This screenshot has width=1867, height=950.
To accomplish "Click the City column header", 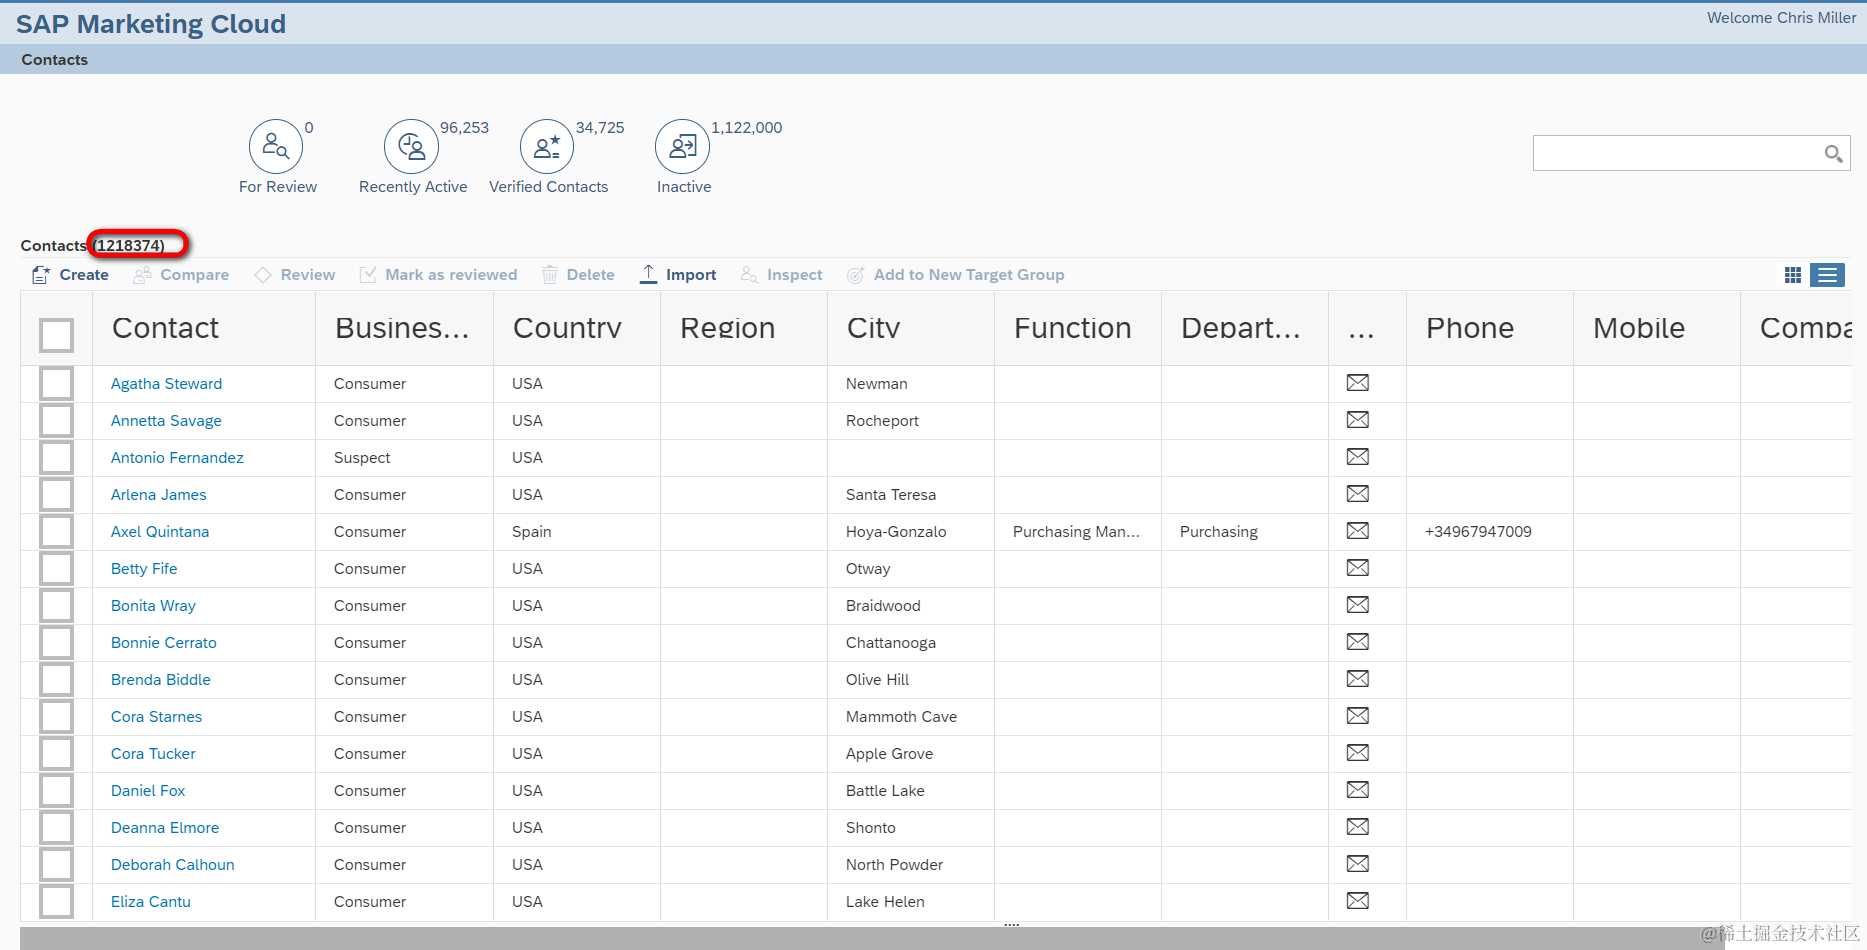I will click(x=911, y=328).
